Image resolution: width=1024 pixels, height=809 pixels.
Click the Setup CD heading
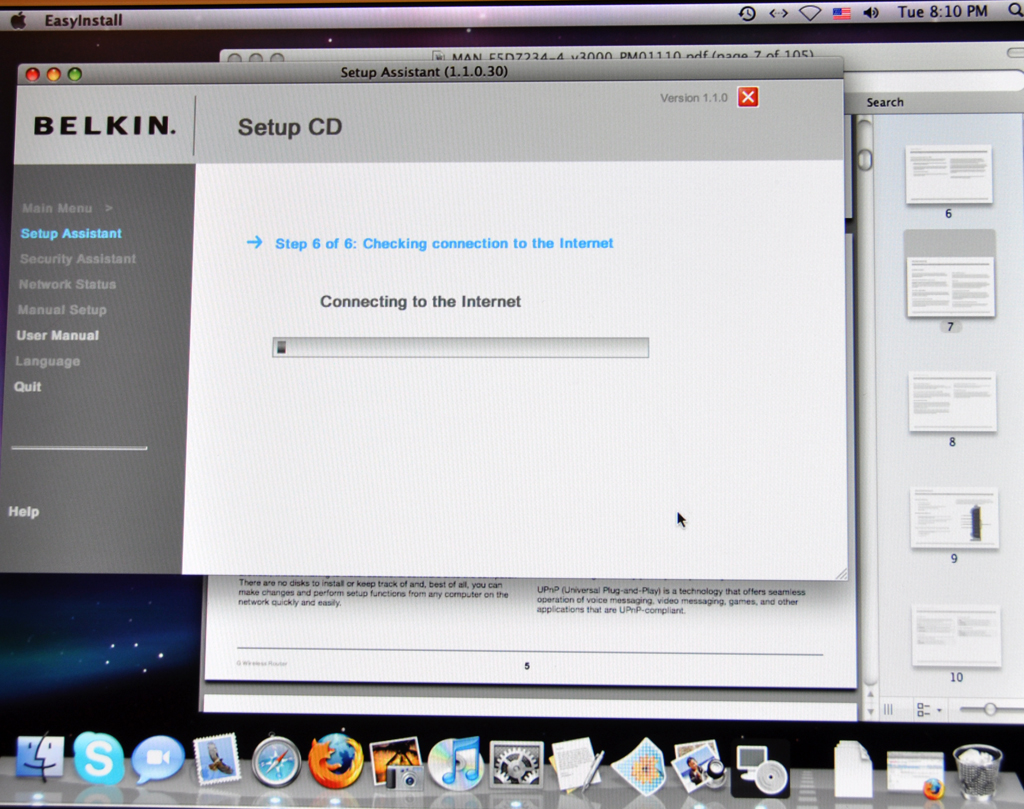coord(290,127)
